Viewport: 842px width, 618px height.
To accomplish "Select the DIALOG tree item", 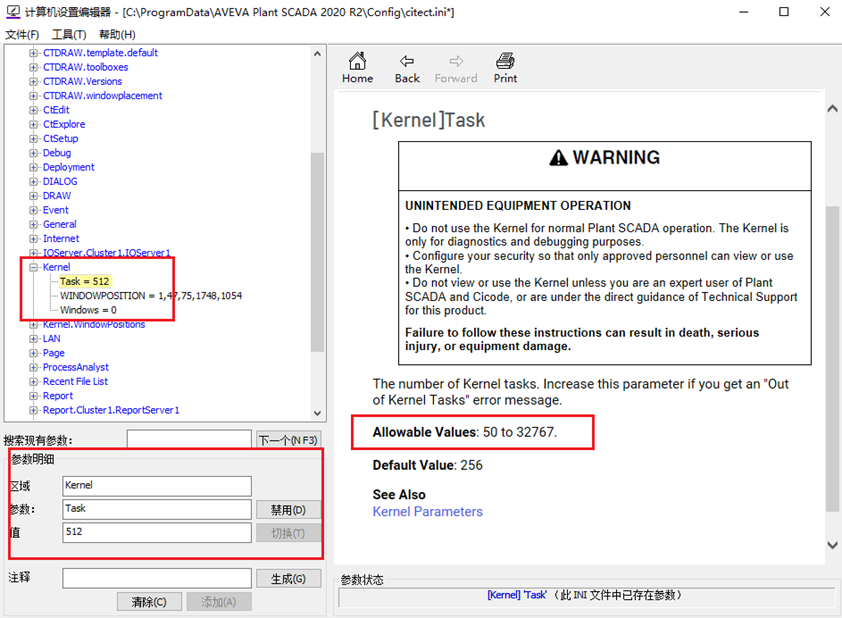I will 60,181.
